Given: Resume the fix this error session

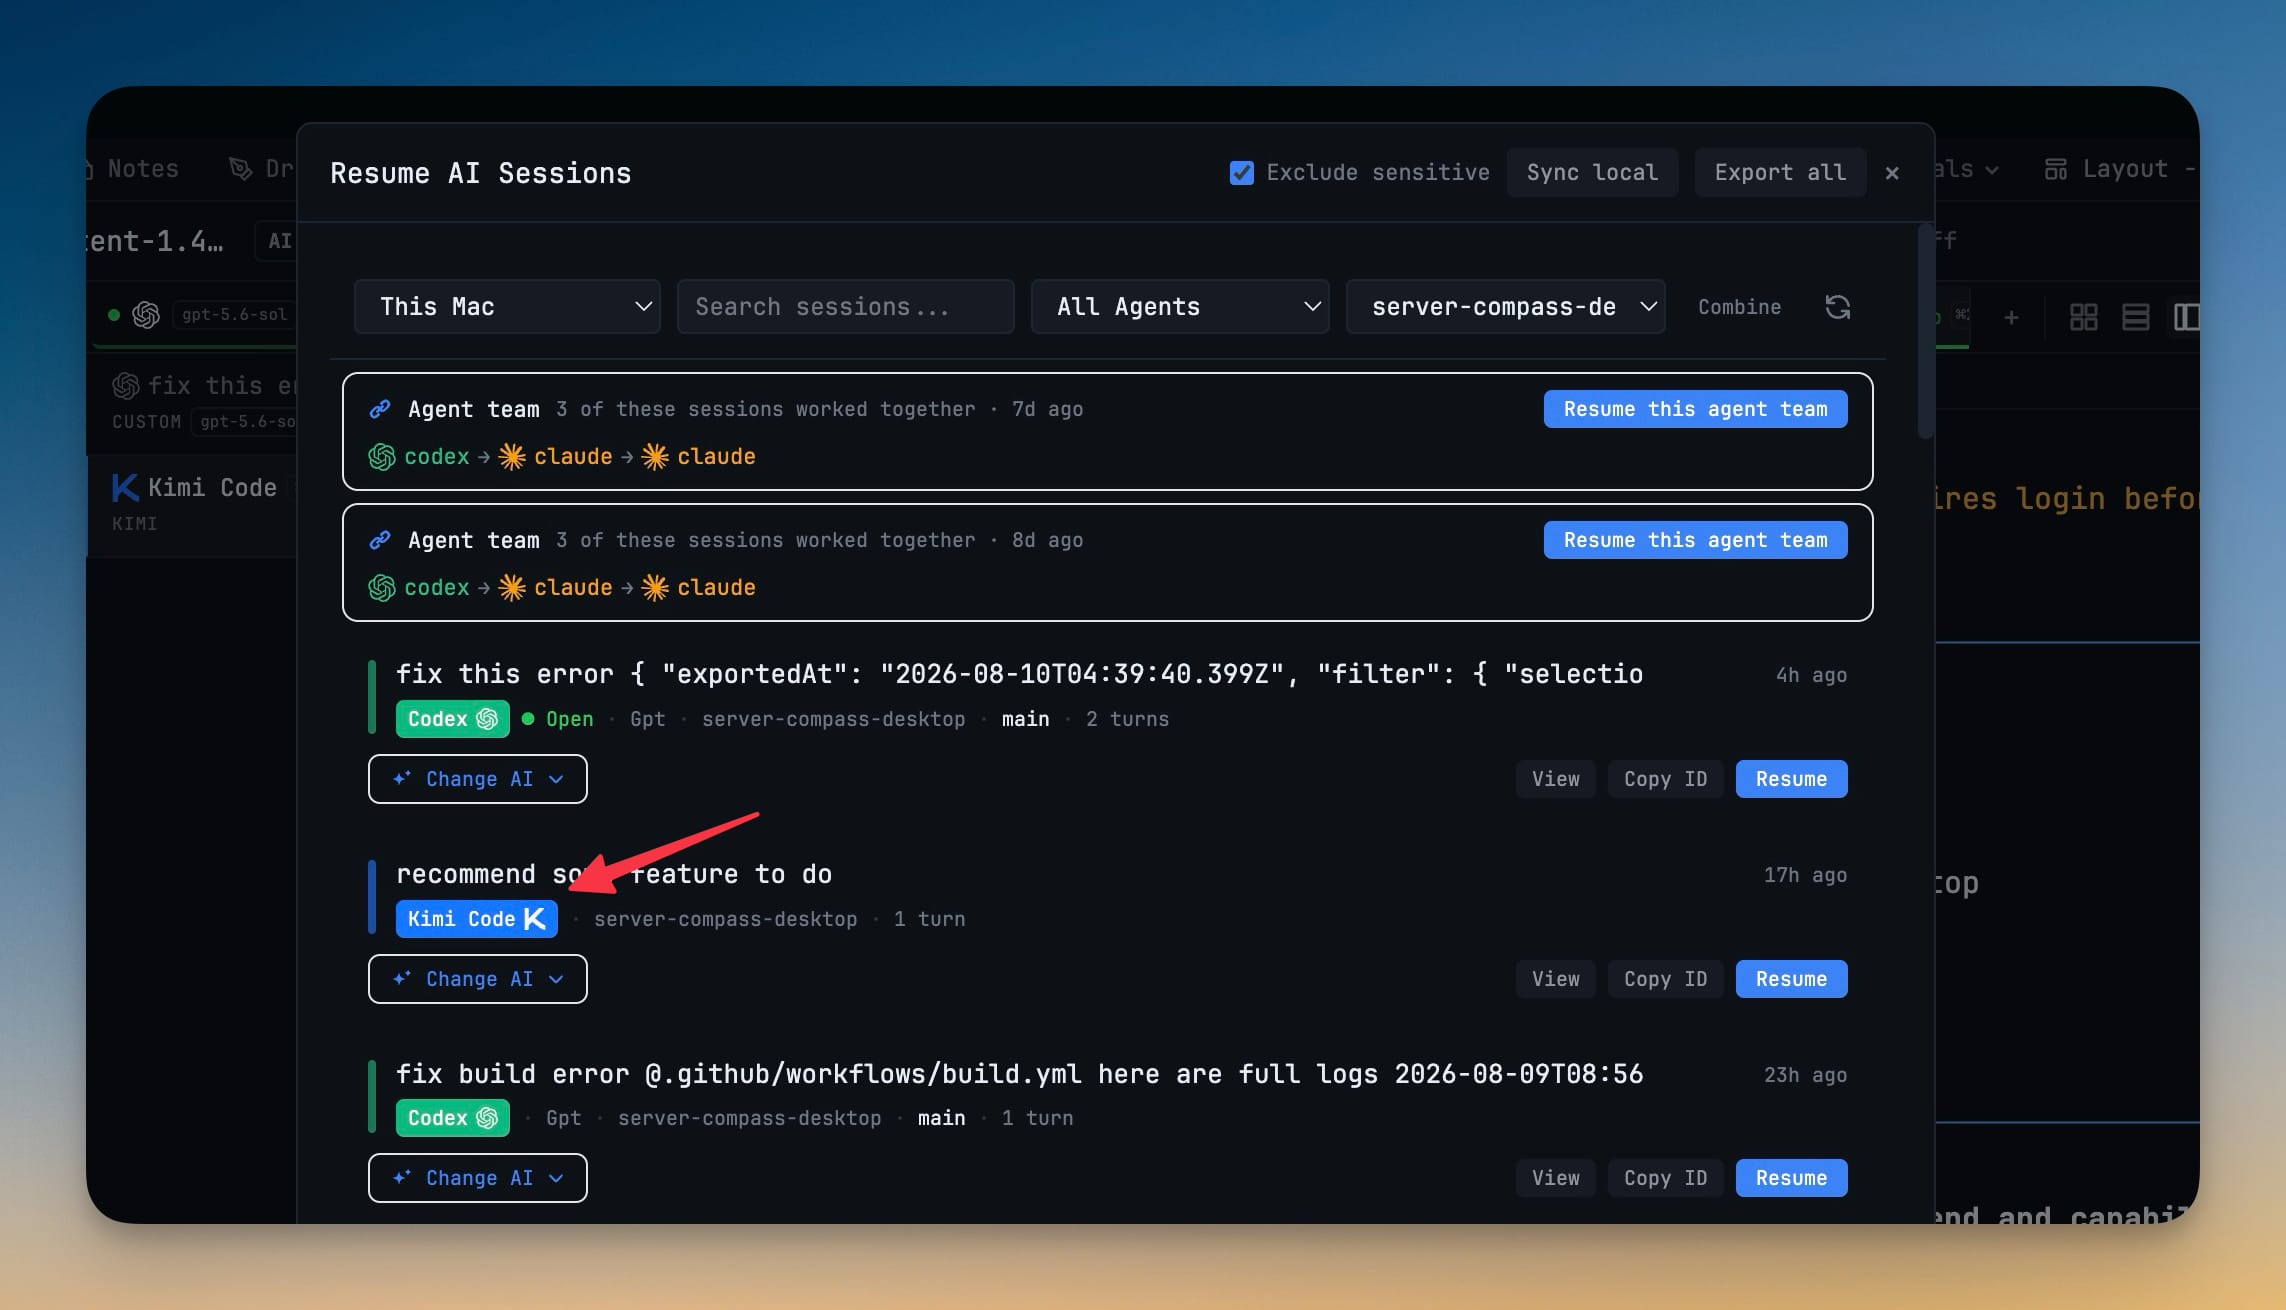Looking at the screenshot, I should 1791,779.
